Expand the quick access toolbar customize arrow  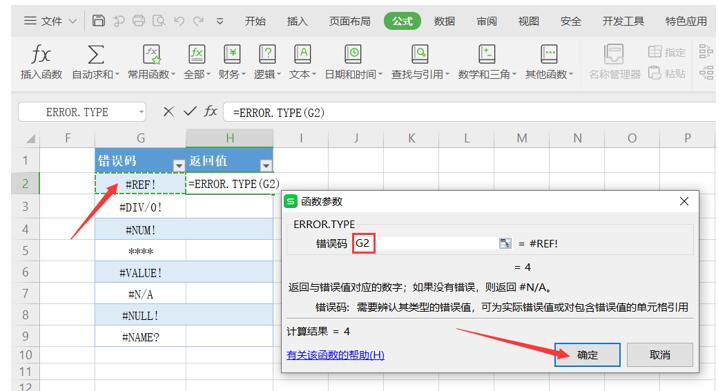click(220, 21)
